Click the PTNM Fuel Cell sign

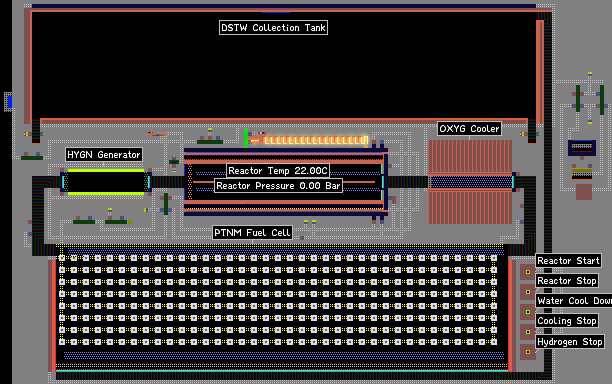tap(252, 233)
